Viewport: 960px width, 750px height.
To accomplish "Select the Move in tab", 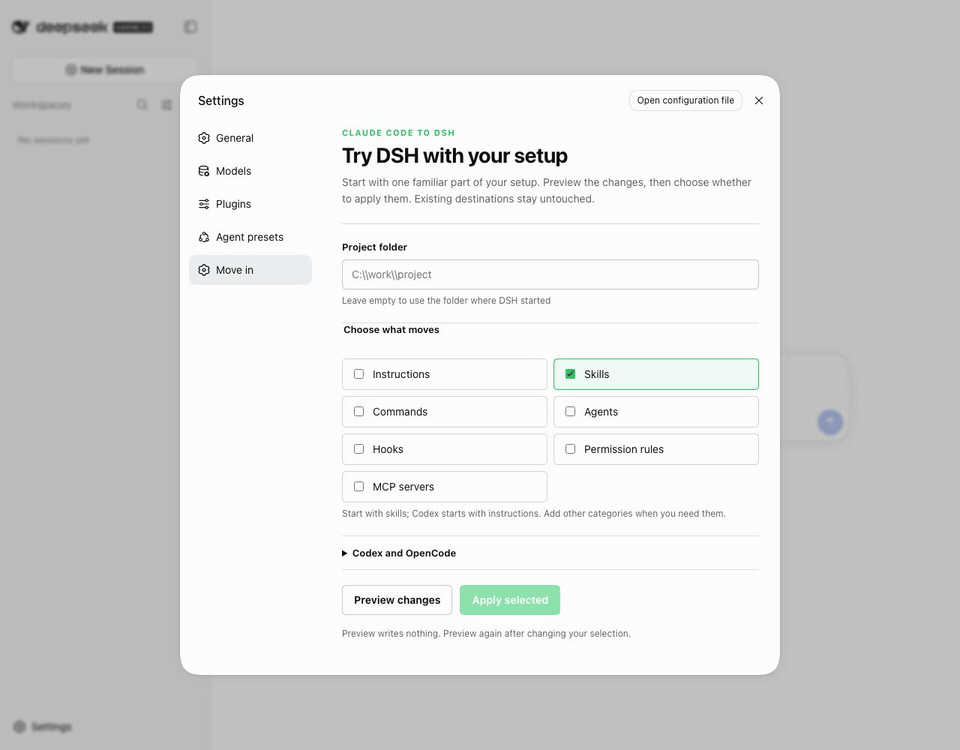I will (x=250, y=270).
